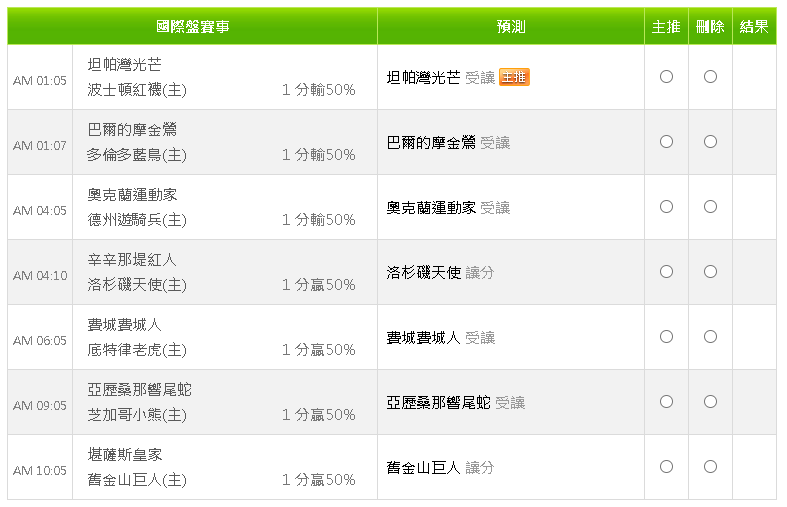787x507 pixels.
Task: Click team name 辛辛那堤紅人
Action: 132,260
